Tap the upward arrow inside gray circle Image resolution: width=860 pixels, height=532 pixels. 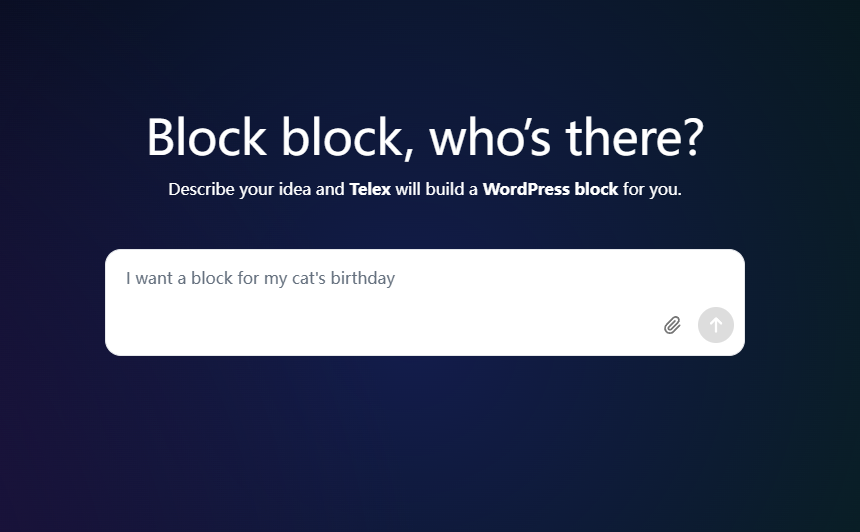(716, 325)
